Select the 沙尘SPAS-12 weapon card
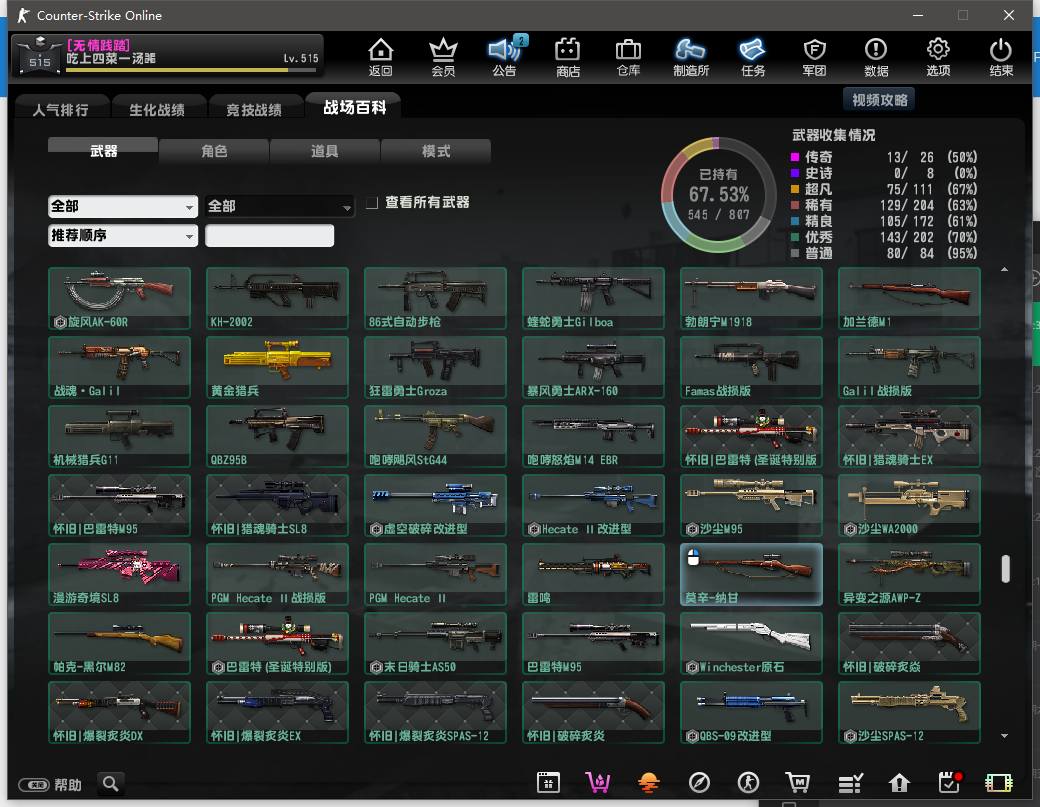1040x807 pixels. 909,712
